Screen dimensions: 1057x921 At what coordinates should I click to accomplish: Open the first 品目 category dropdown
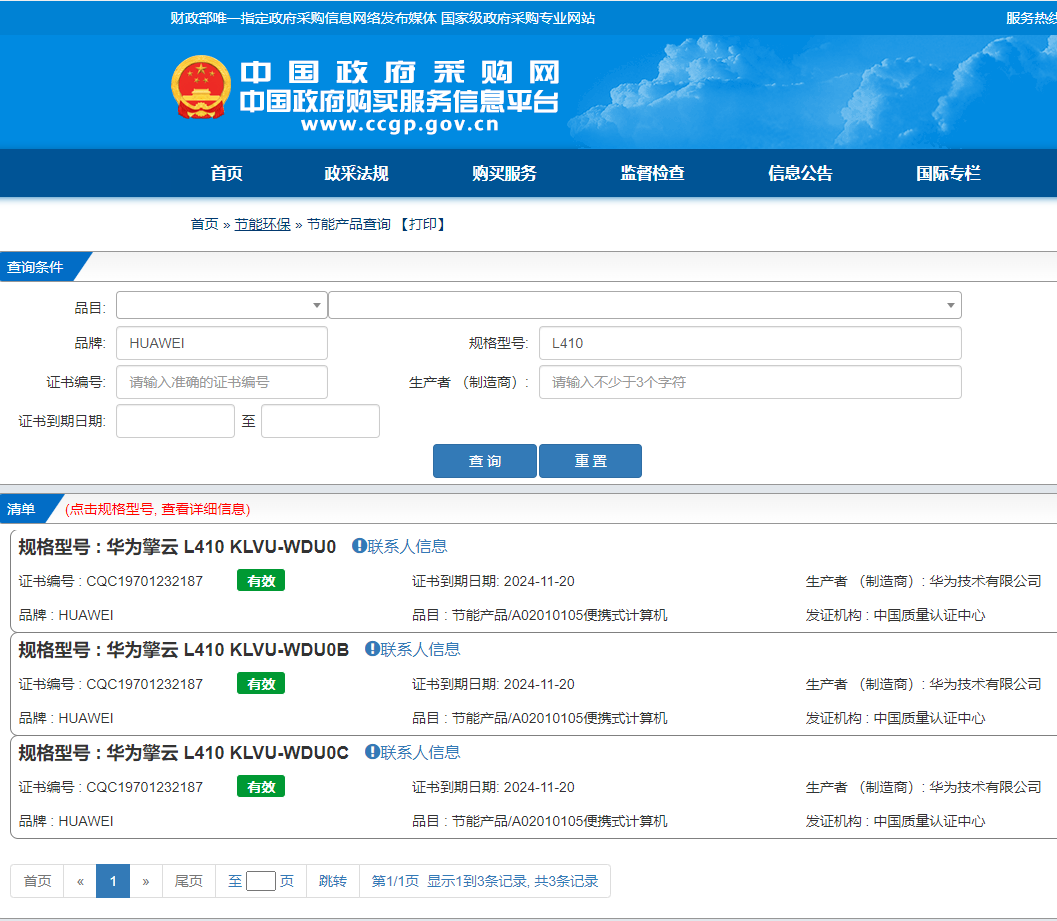pos(222,305)
